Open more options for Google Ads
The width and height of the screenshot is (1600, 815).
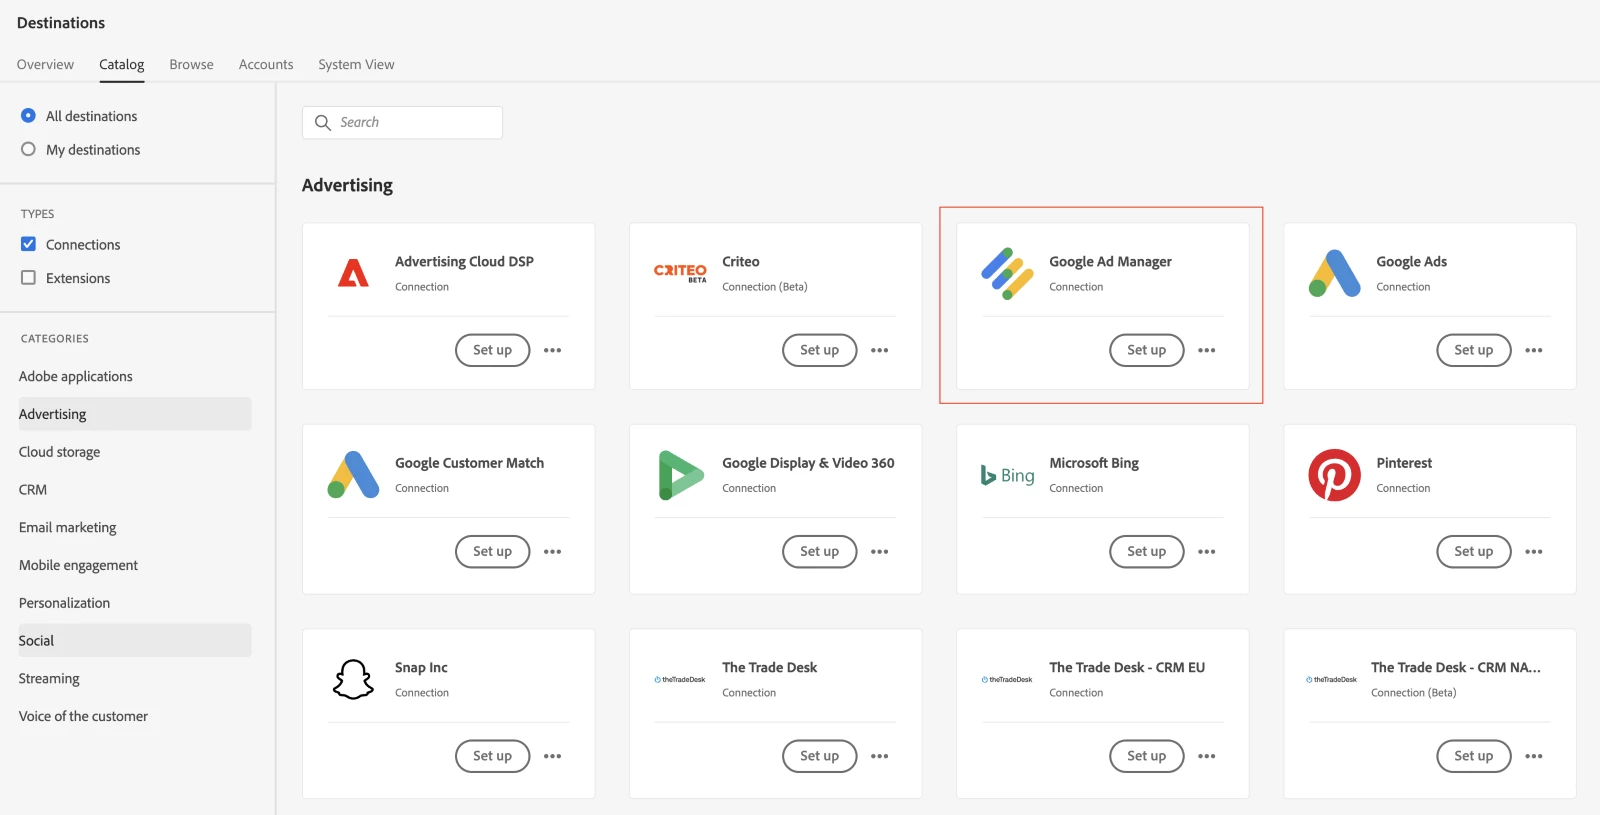(1534, 350)
